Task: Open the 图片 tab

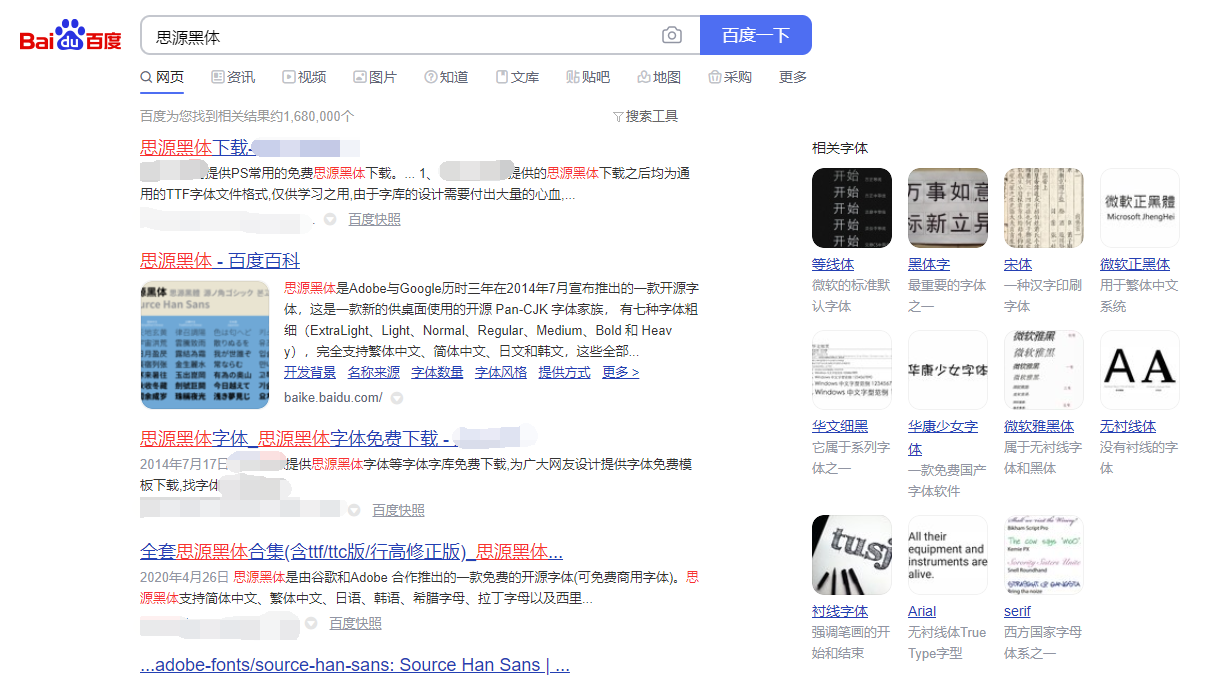Action: [x=375, y=77]
